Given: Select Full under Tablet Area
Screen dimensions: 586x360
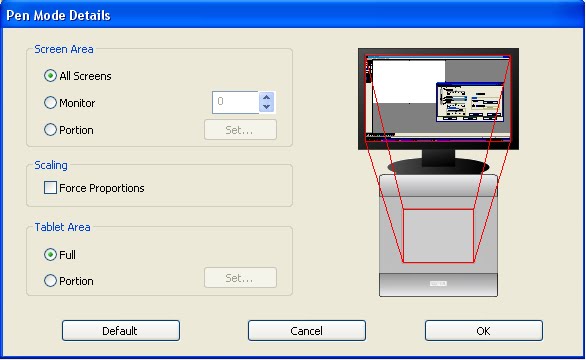Looking at the screenshot, I should [x=50, y=255].
